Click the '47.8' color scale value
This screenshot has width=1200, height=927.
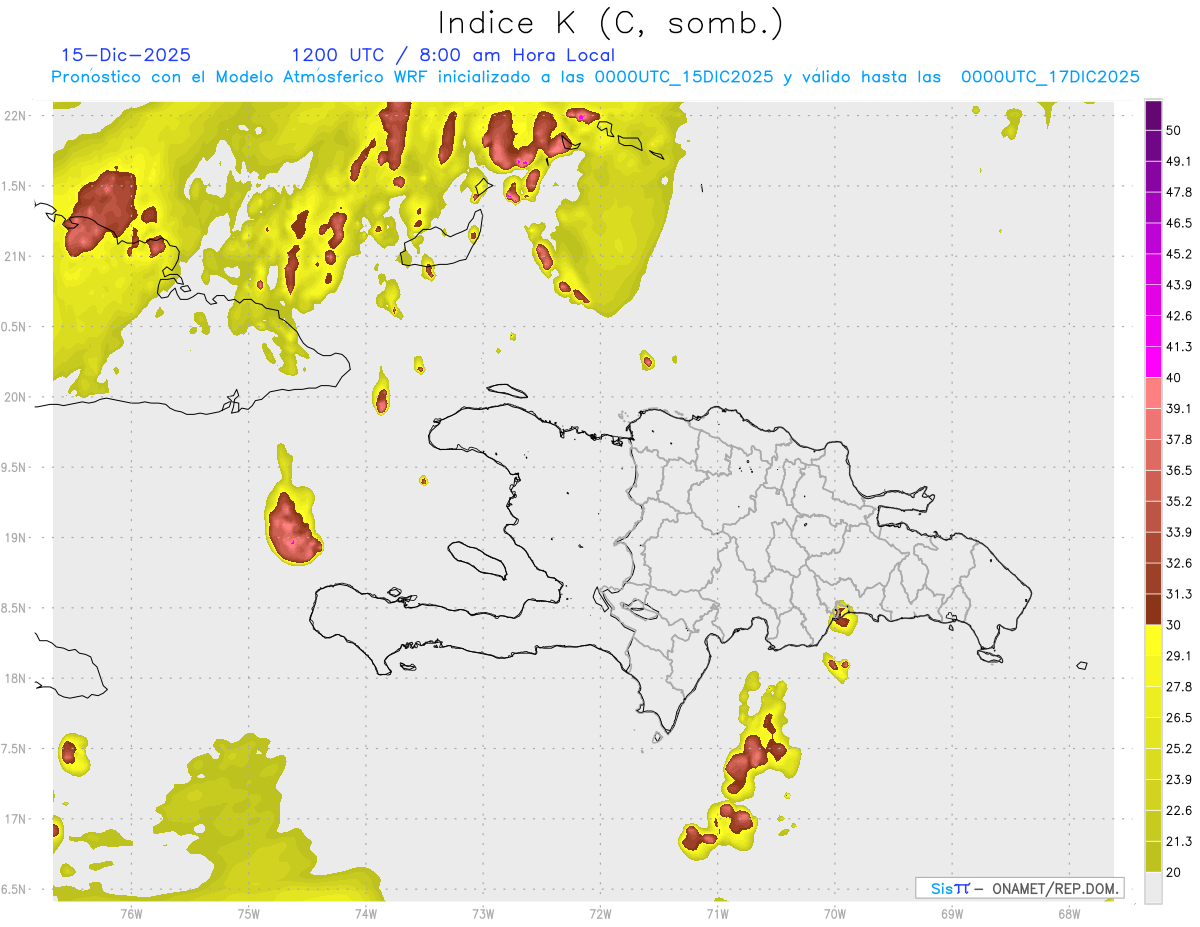pyautogui.click(x=1179, y=192)
